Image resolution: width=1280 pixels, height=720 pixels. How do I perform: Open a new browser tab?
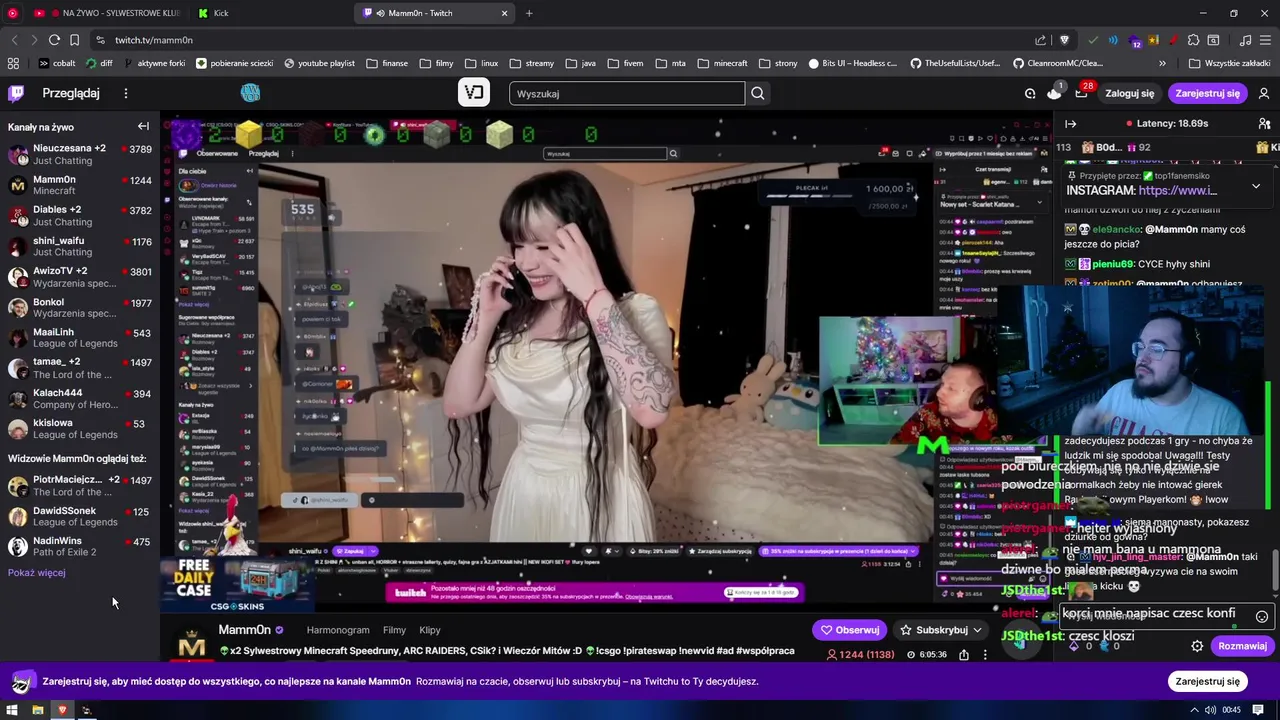tap(529, 13)
